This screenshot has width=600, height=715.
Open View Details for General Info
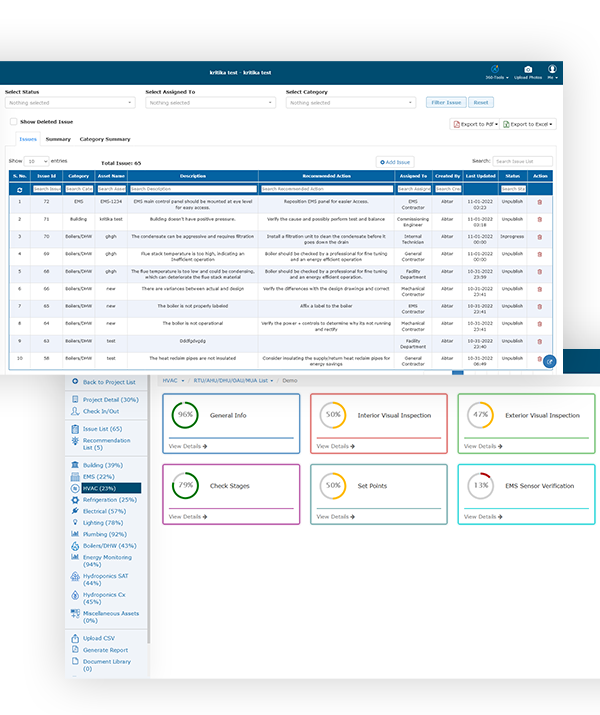(x=188, y=446)
